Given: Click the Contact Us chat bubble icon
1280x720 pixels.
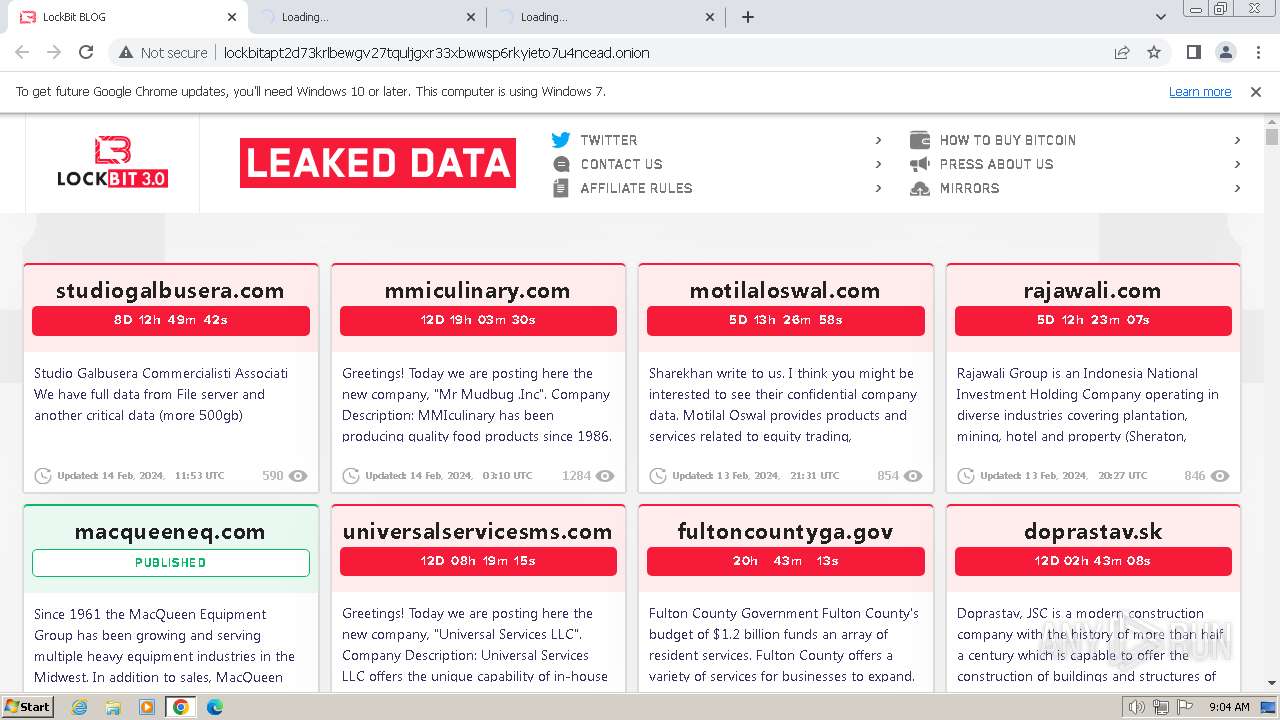Looking at the screenshot, I should click(561, 164).
